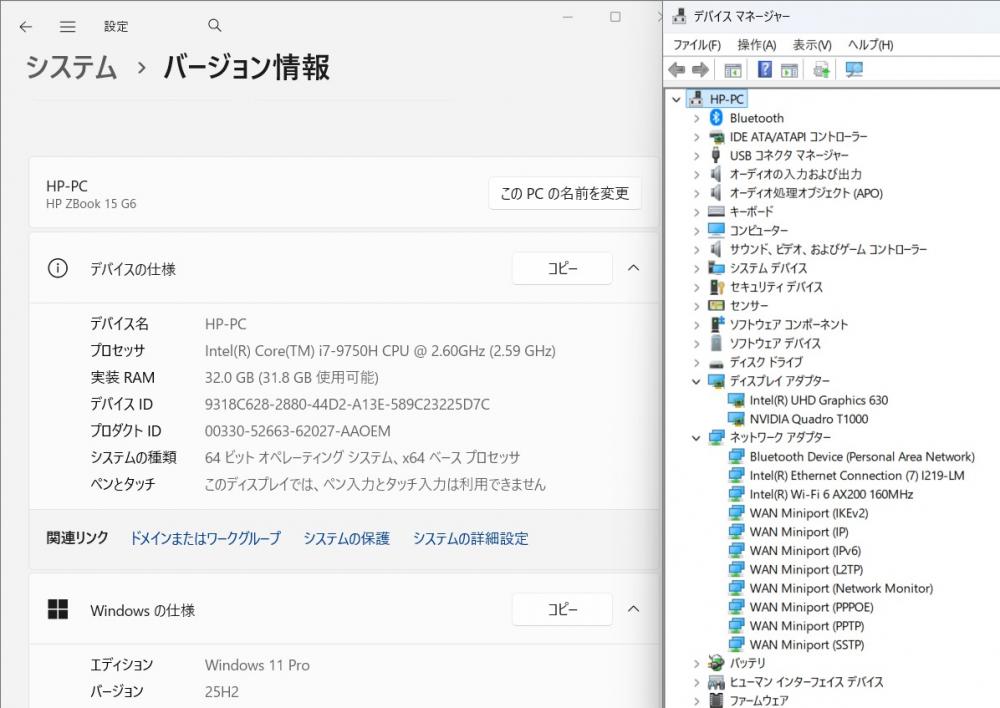This screenshot has height=708, width=1000.
Task: Click the センサー category icon
Action: [716, 306]
